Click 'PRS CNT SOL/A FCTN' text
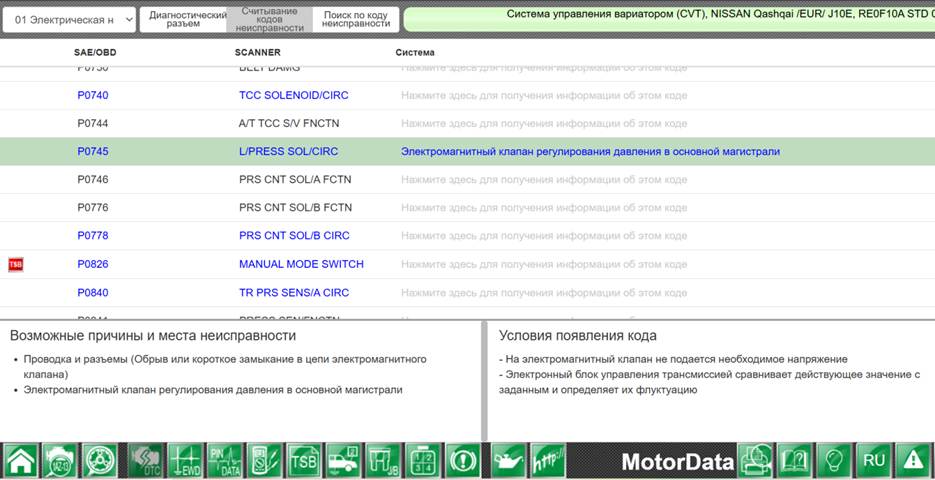935x480 pixels. pos(295,179)
